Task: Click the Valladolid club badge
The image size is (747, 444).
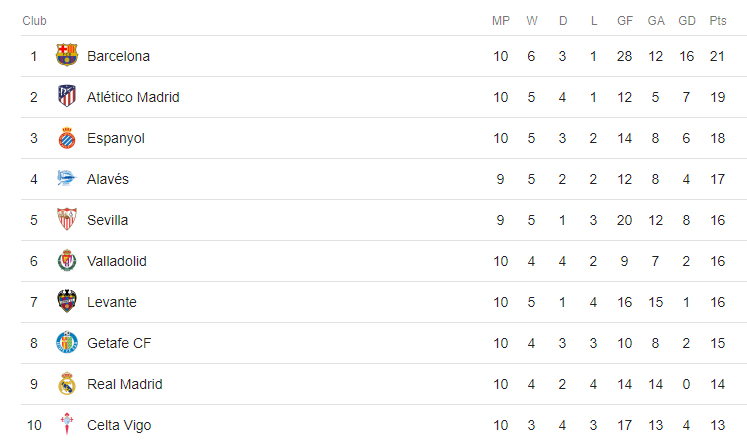Action: point(67,261)
